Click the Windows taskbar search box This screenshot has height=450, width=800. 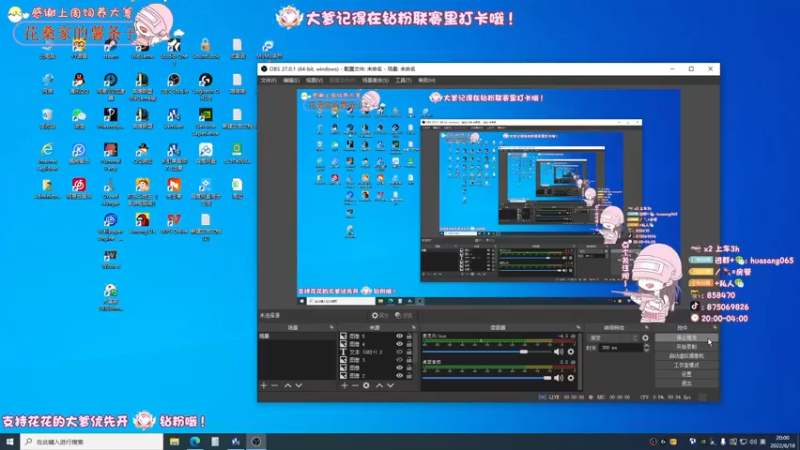(92, 442)
